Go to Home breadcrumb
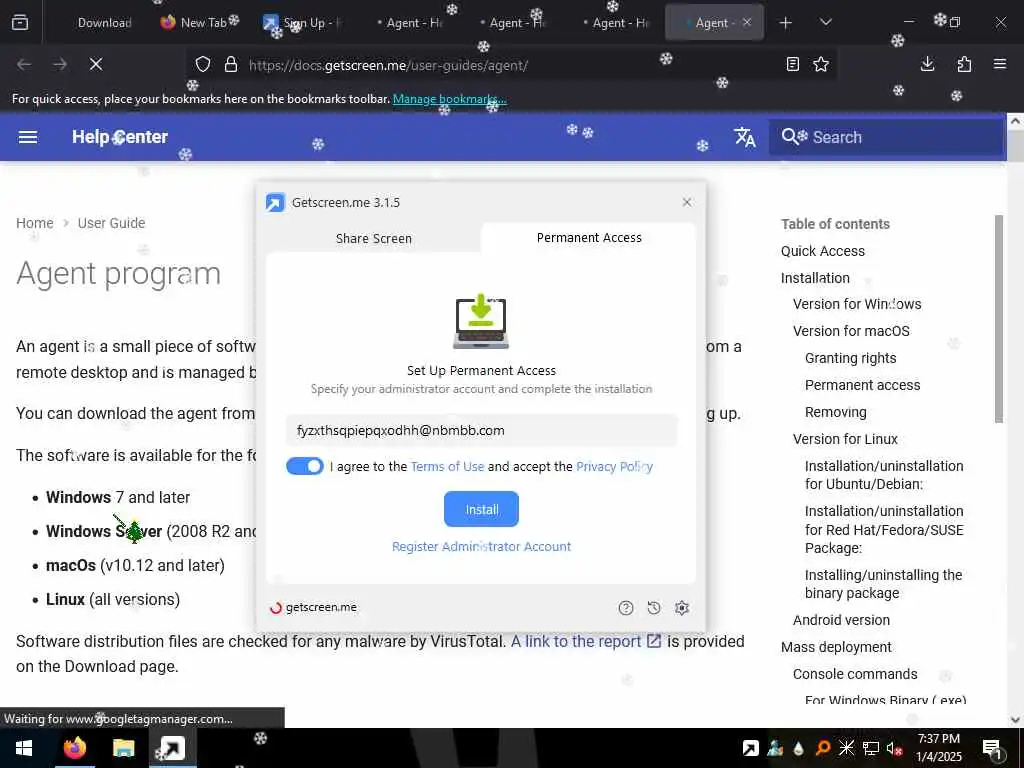Viewport: 1024px width, 768px height. click(35, 223)
